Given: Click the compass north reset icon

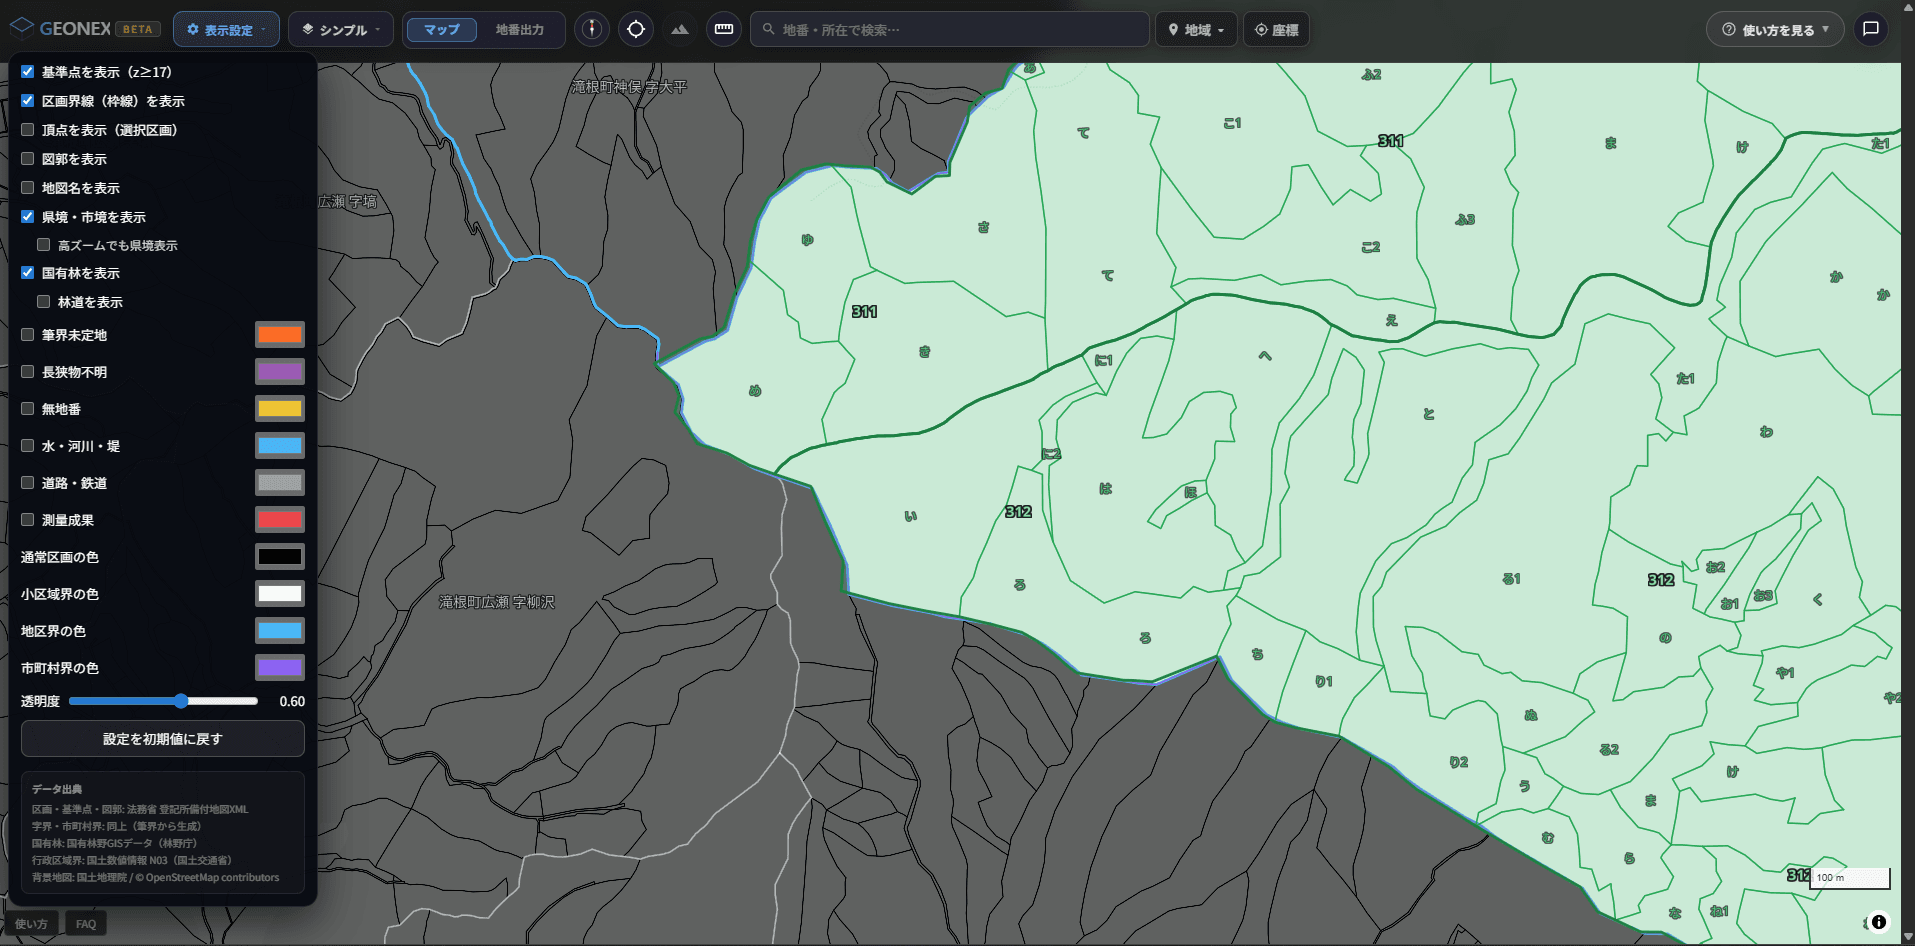Looking at the screenshot, I should tap(592, 29).
